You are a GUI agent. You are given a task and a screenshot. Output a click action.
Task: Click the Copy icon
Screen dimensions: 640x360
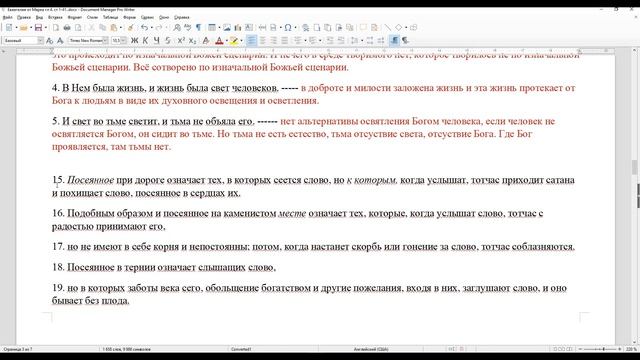[x=102, y=28]
